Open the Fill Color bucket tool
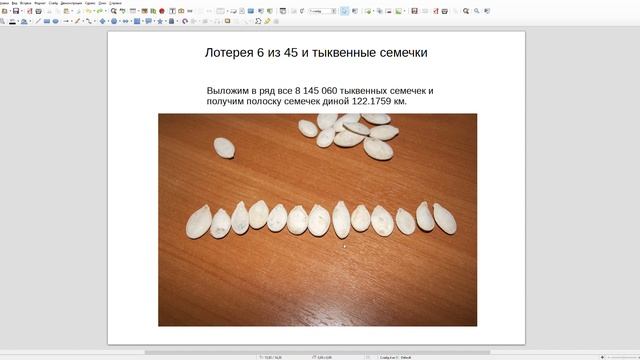This screenshot has height=360, width=640. coord(24,21)
